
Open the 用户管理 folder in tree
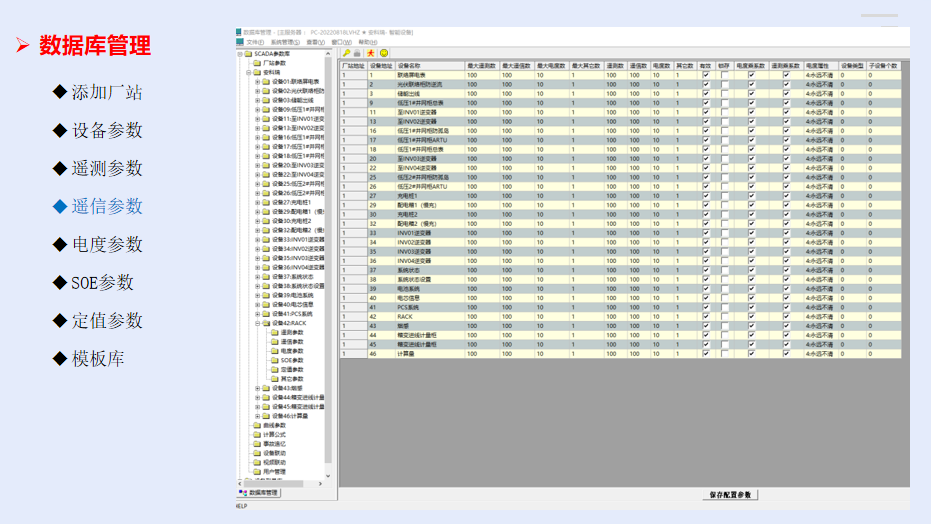pyautogui.click(x=274, y=471)
